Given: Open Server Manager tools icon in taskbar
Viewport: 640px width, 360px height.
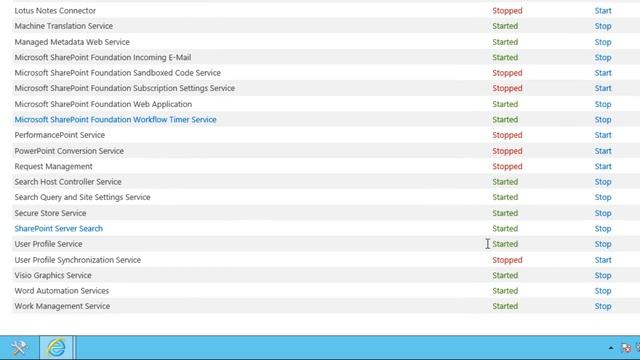Looking at the screenshot, I should click(x=18, y=348).
